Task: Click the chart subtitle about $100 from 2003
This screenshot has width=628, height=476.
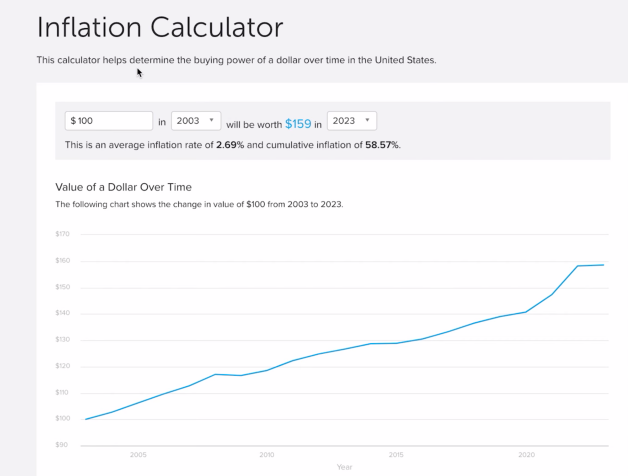Action: [x=199, y=204]
